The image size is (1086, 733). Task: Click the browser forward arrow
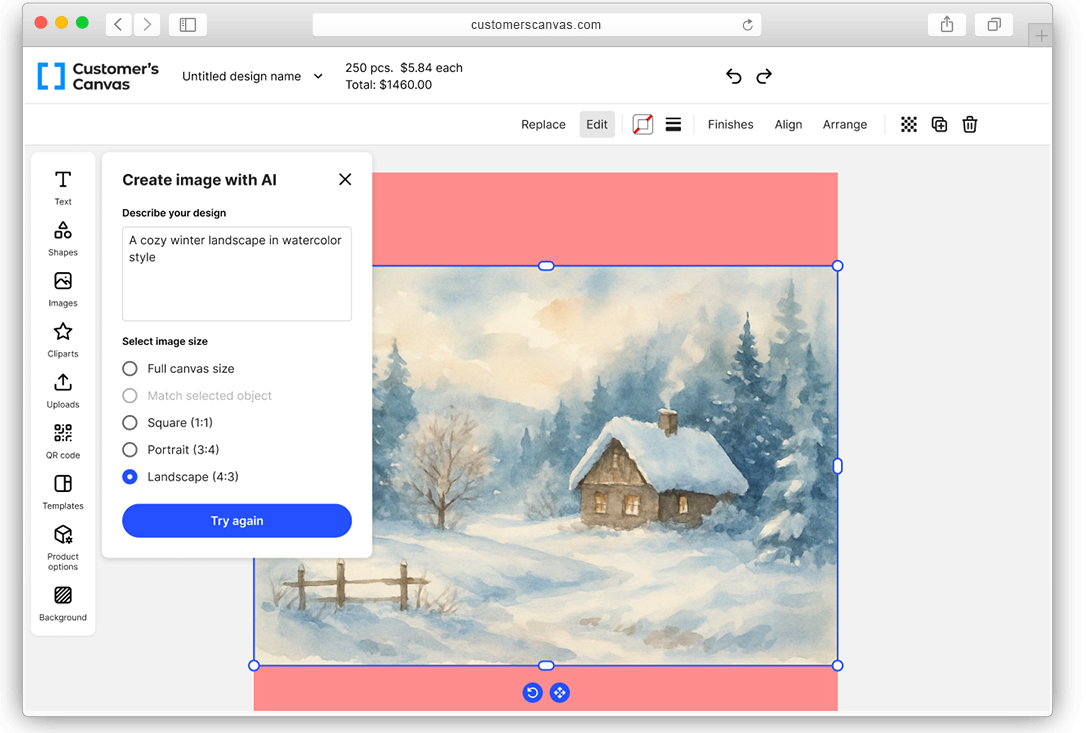[147, 25]
